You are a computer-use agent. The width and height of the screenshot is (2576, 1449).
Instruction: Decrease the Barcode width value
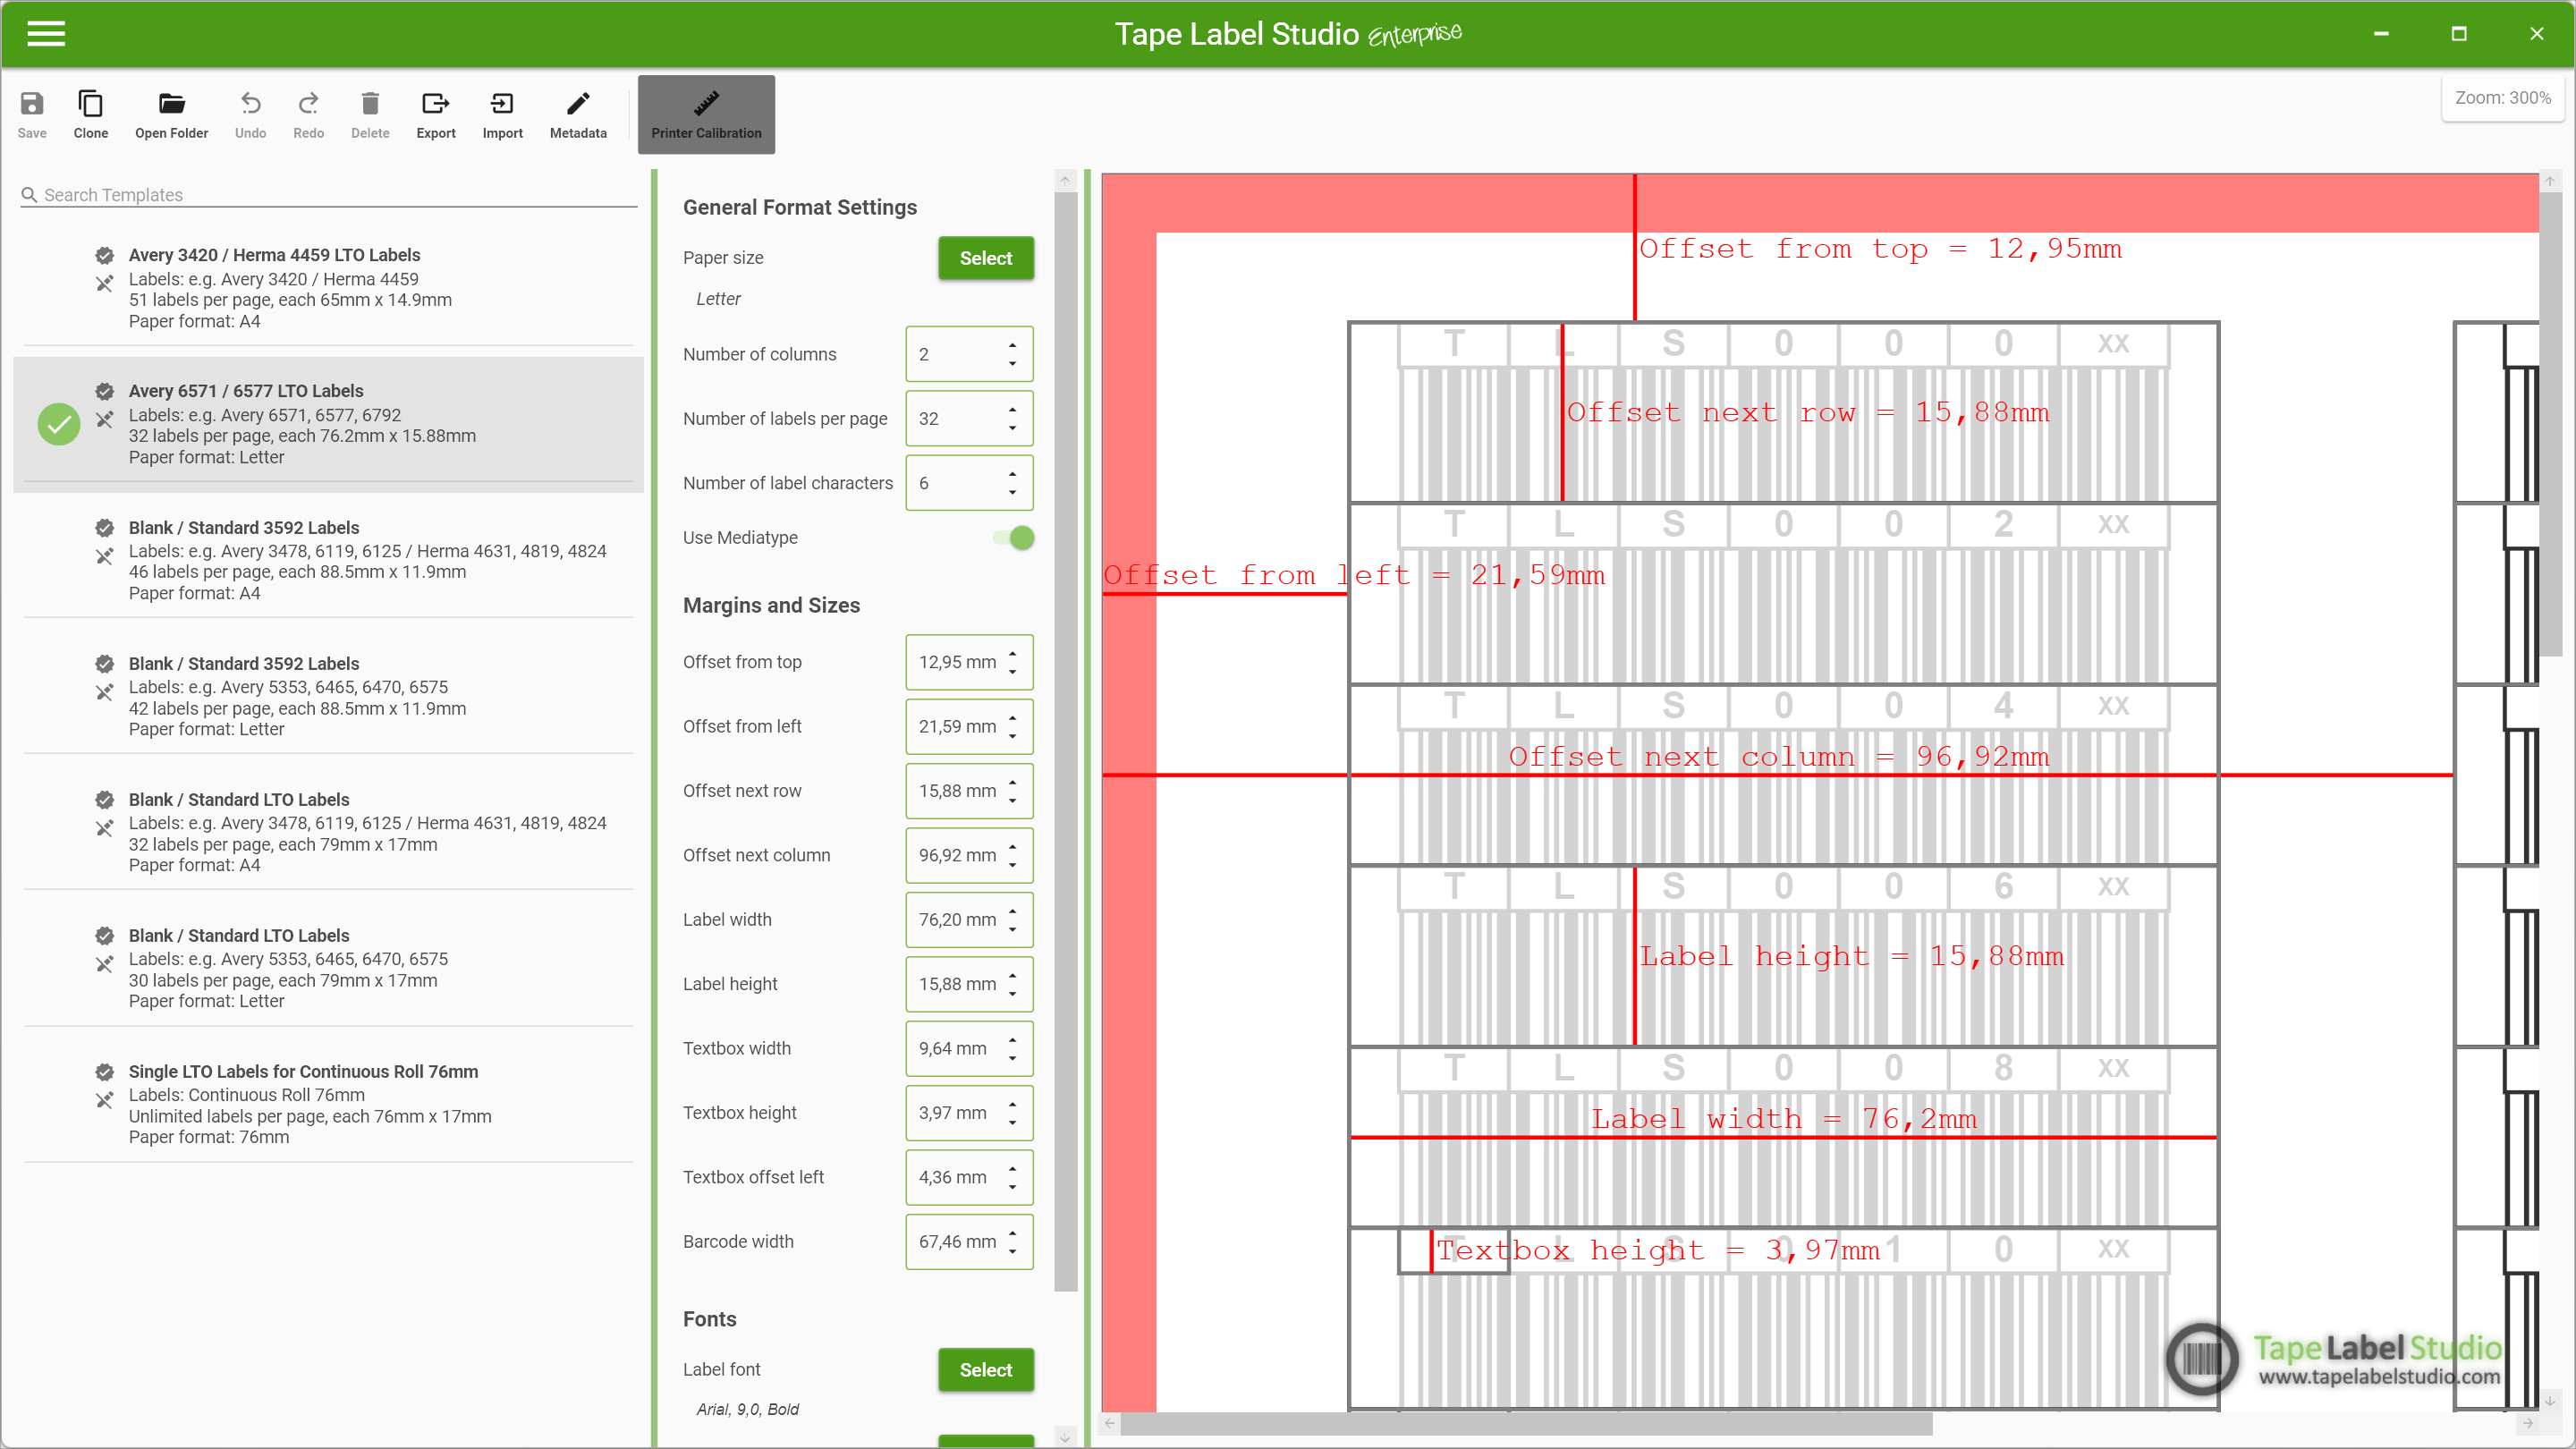[1013, 1252]
